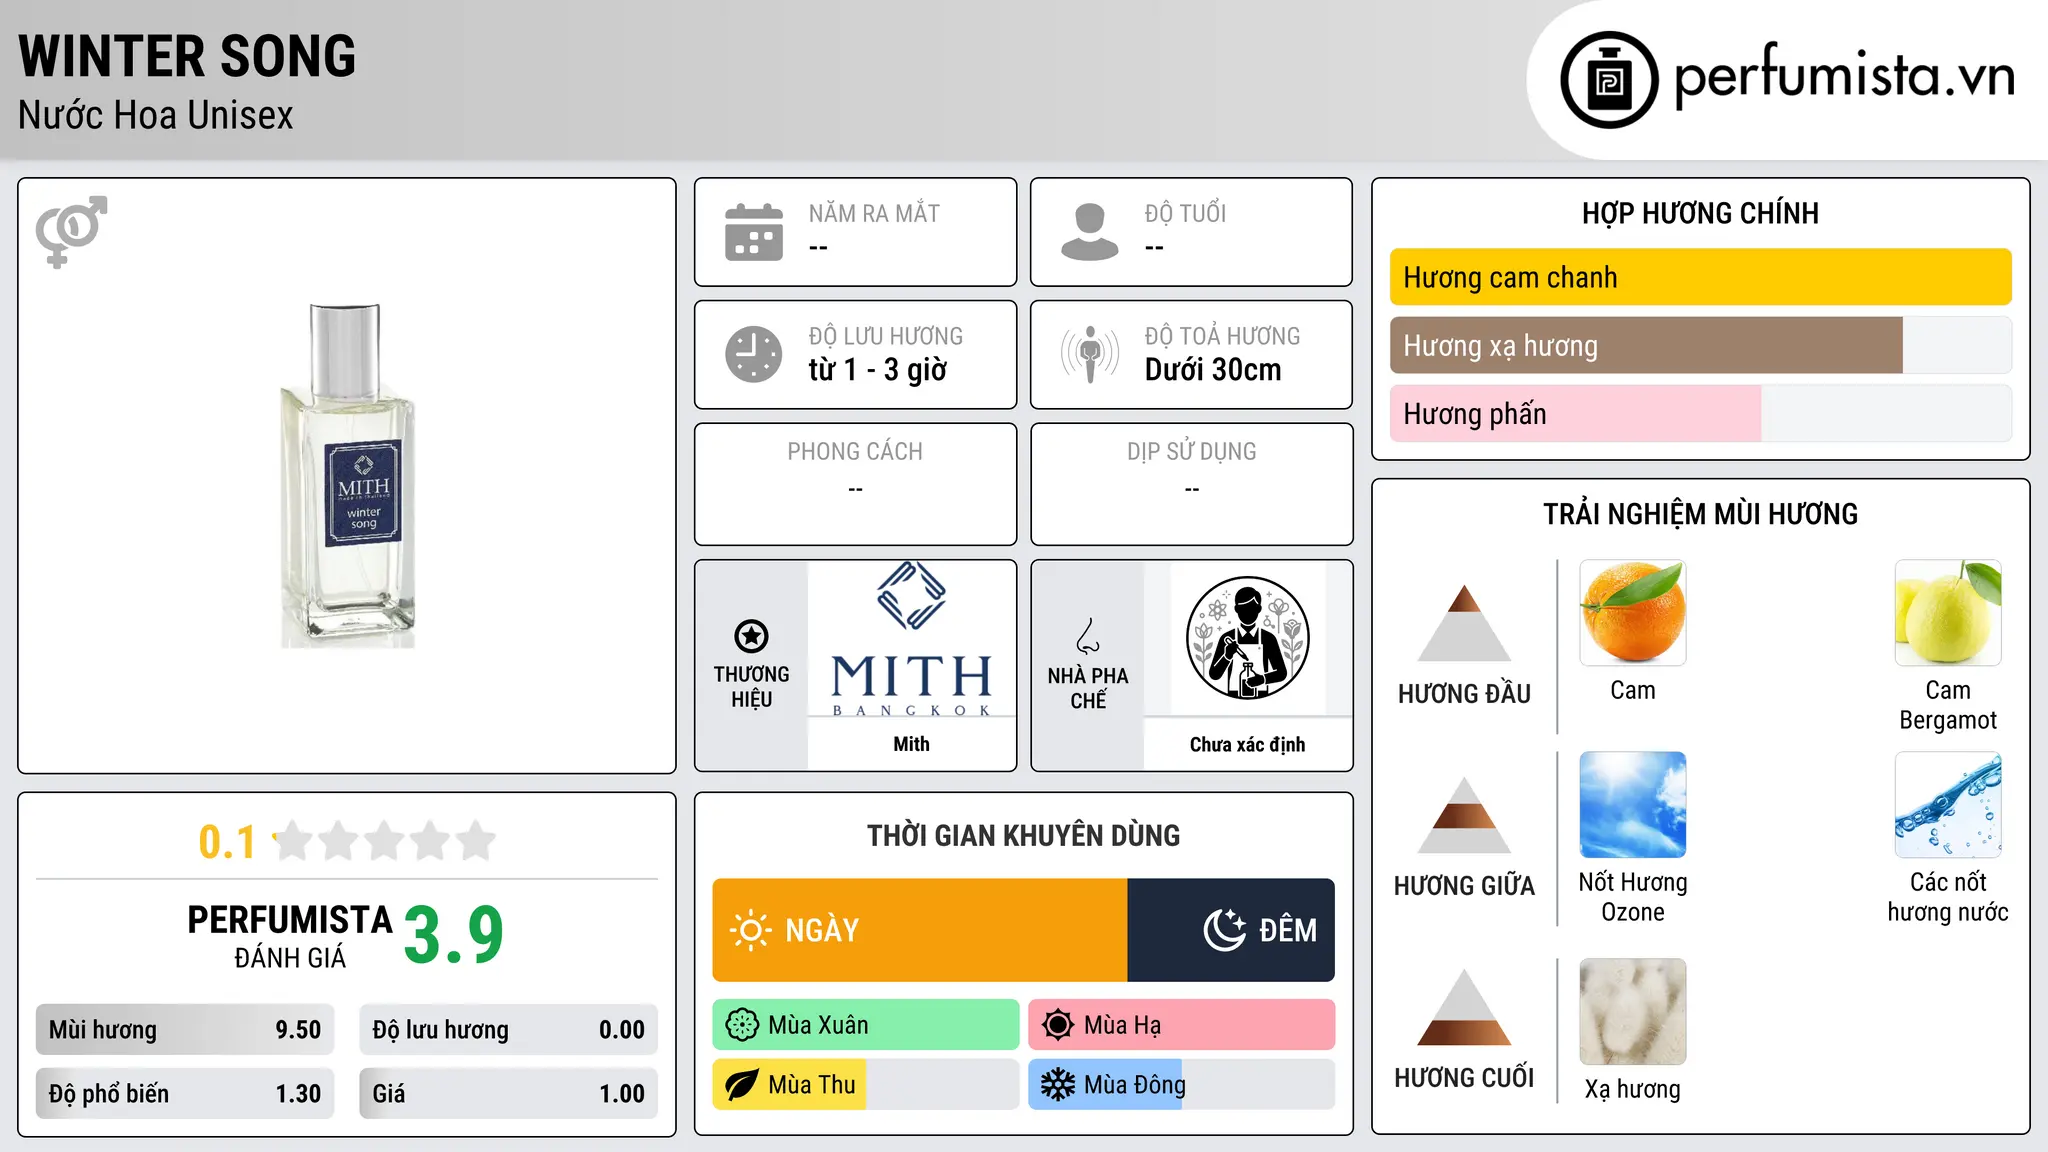Click the top-note pyramid icon Hương Đầu
Viewport: 2048px width, 1152px height.
(x=1465, y=623)
